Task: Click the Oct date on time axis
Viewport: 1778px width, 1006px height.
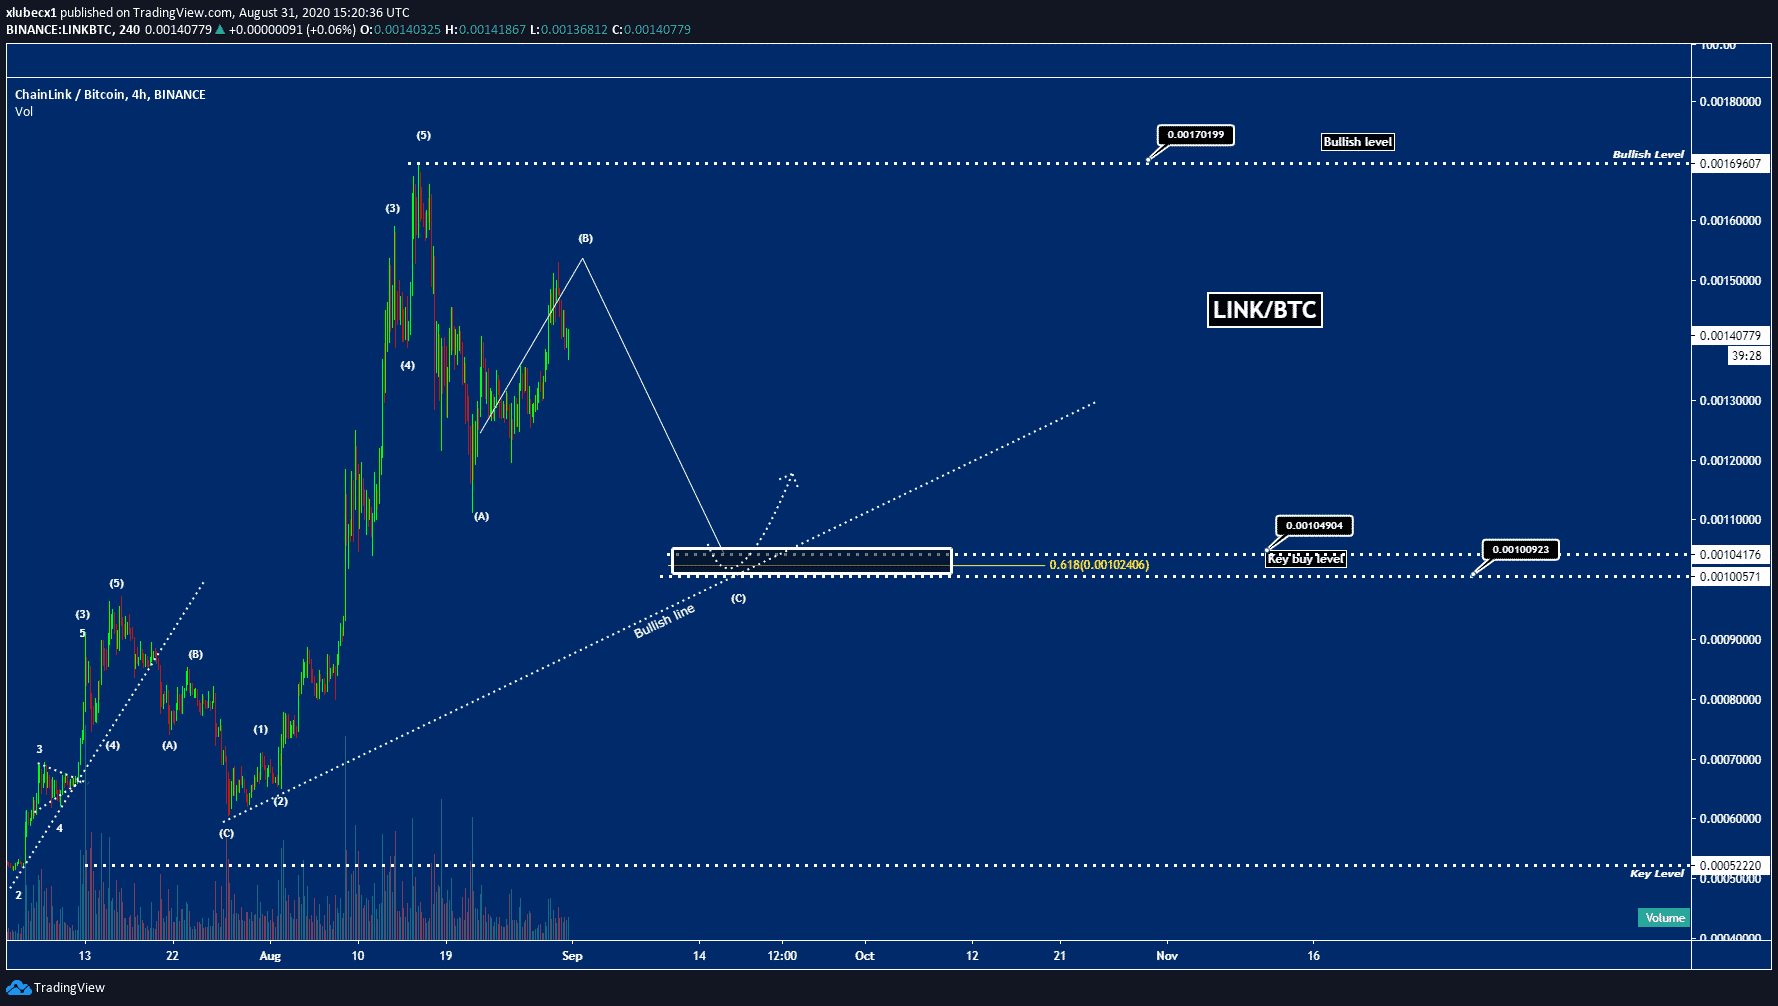Action: (x=864, y=956)
